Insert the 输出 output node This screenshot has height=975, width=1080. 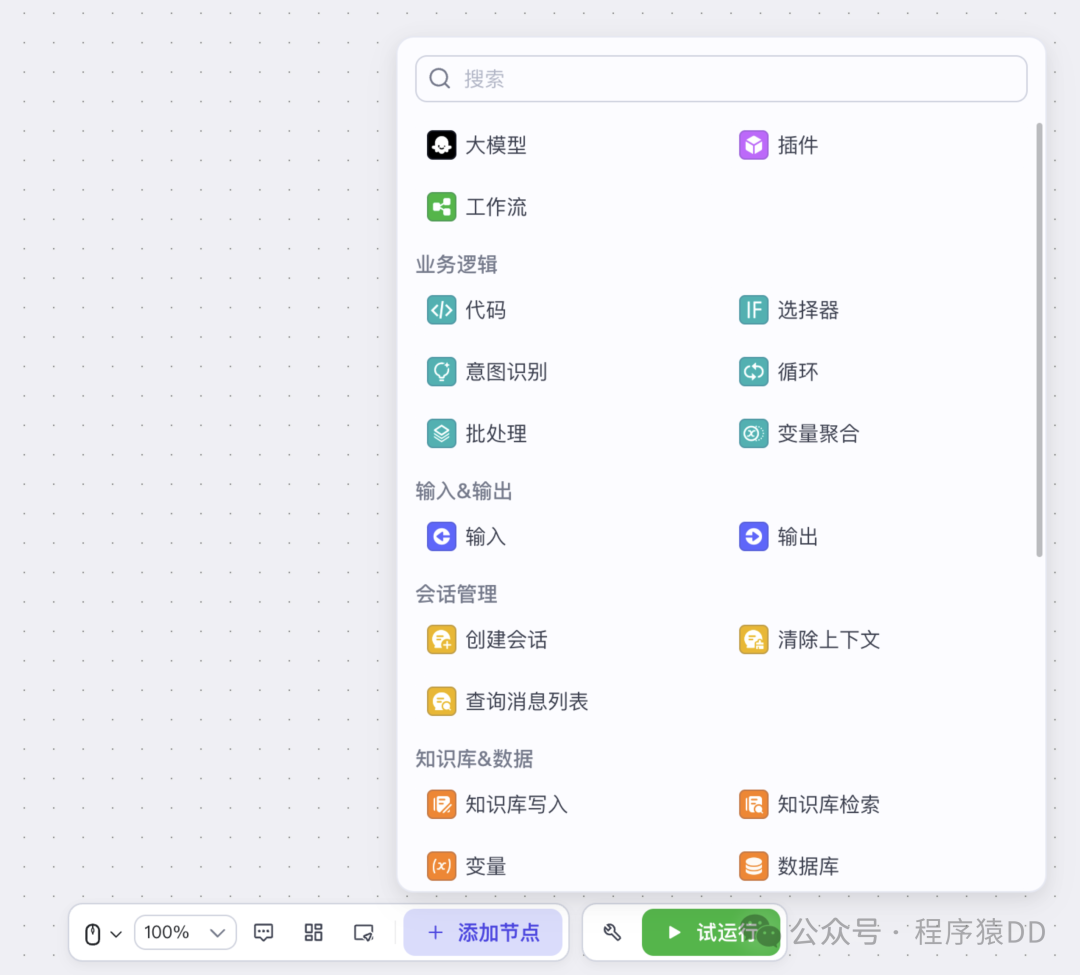click(x=778, y=536)
